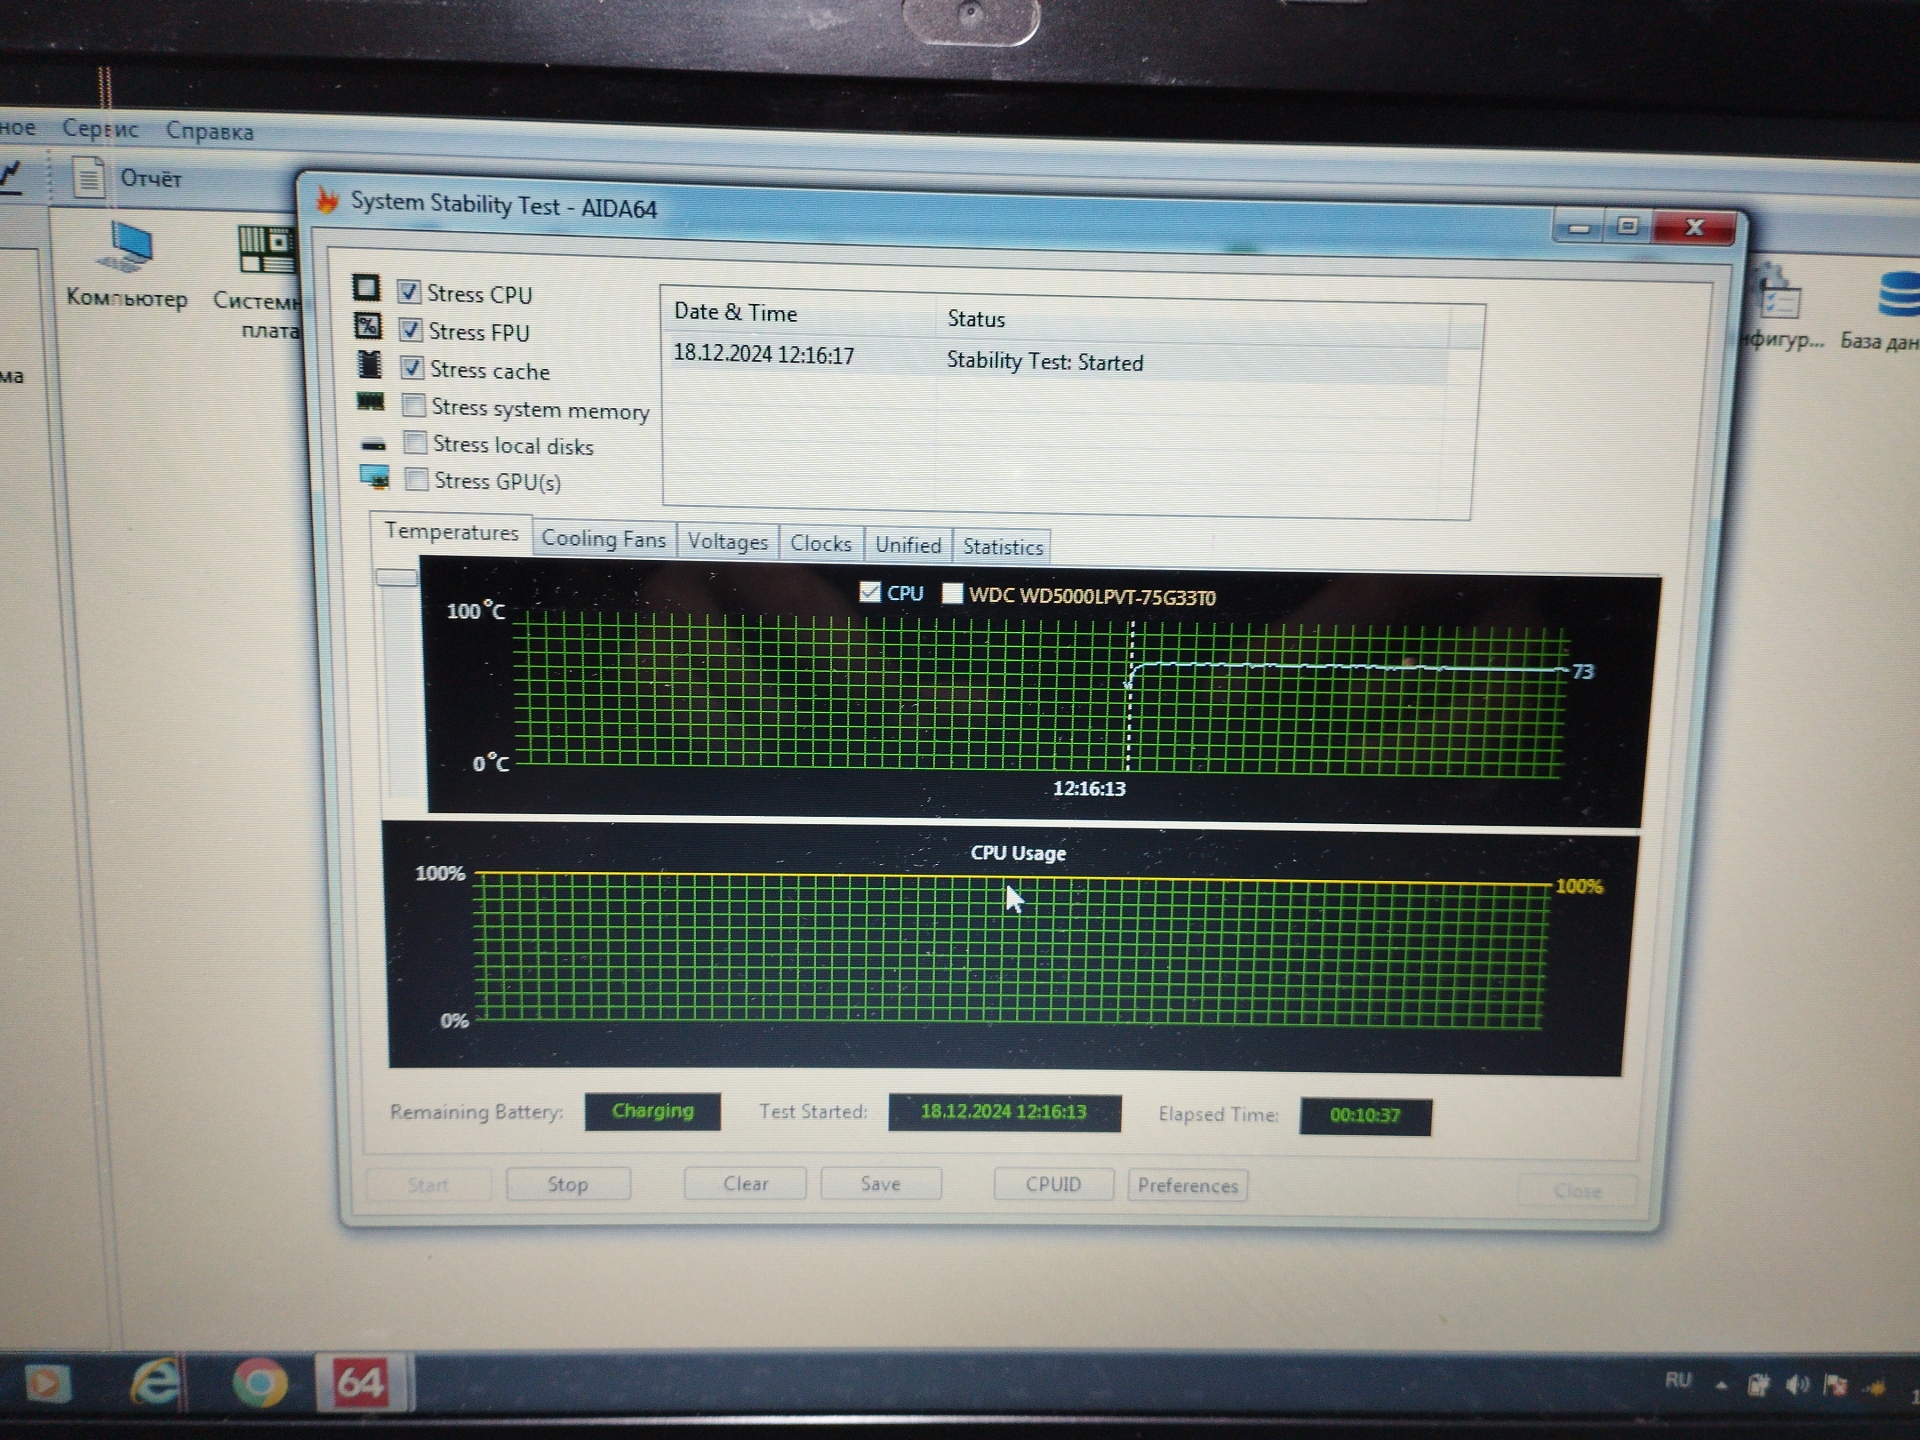Click the Save button
The height and width of the screenshot is (1440, 1920).
coord(881,1184)
